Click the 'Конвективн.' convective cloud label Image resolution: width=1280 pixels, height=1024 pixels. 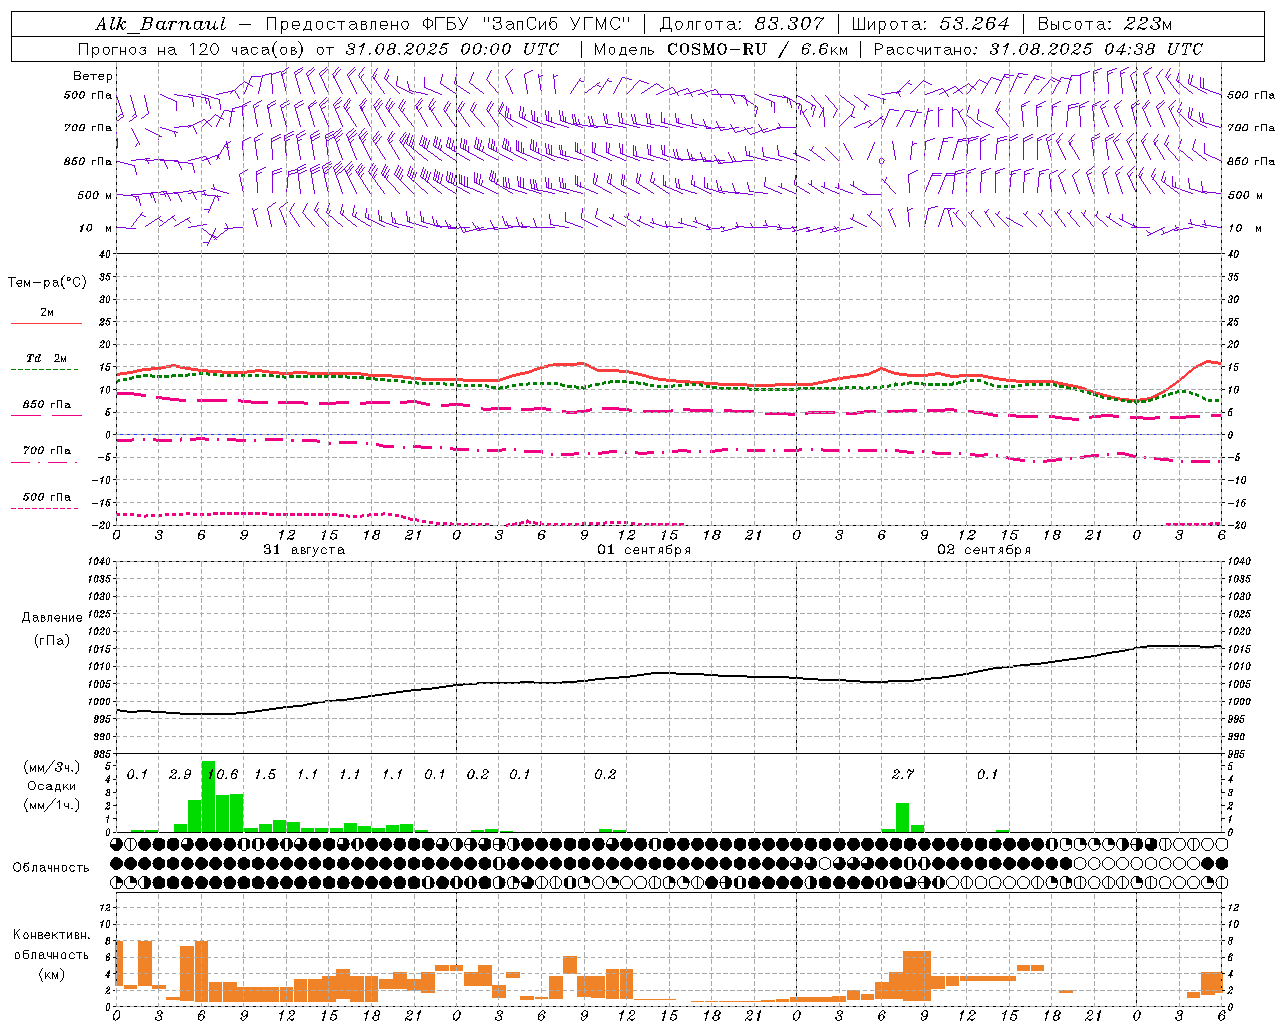point(52,935)
